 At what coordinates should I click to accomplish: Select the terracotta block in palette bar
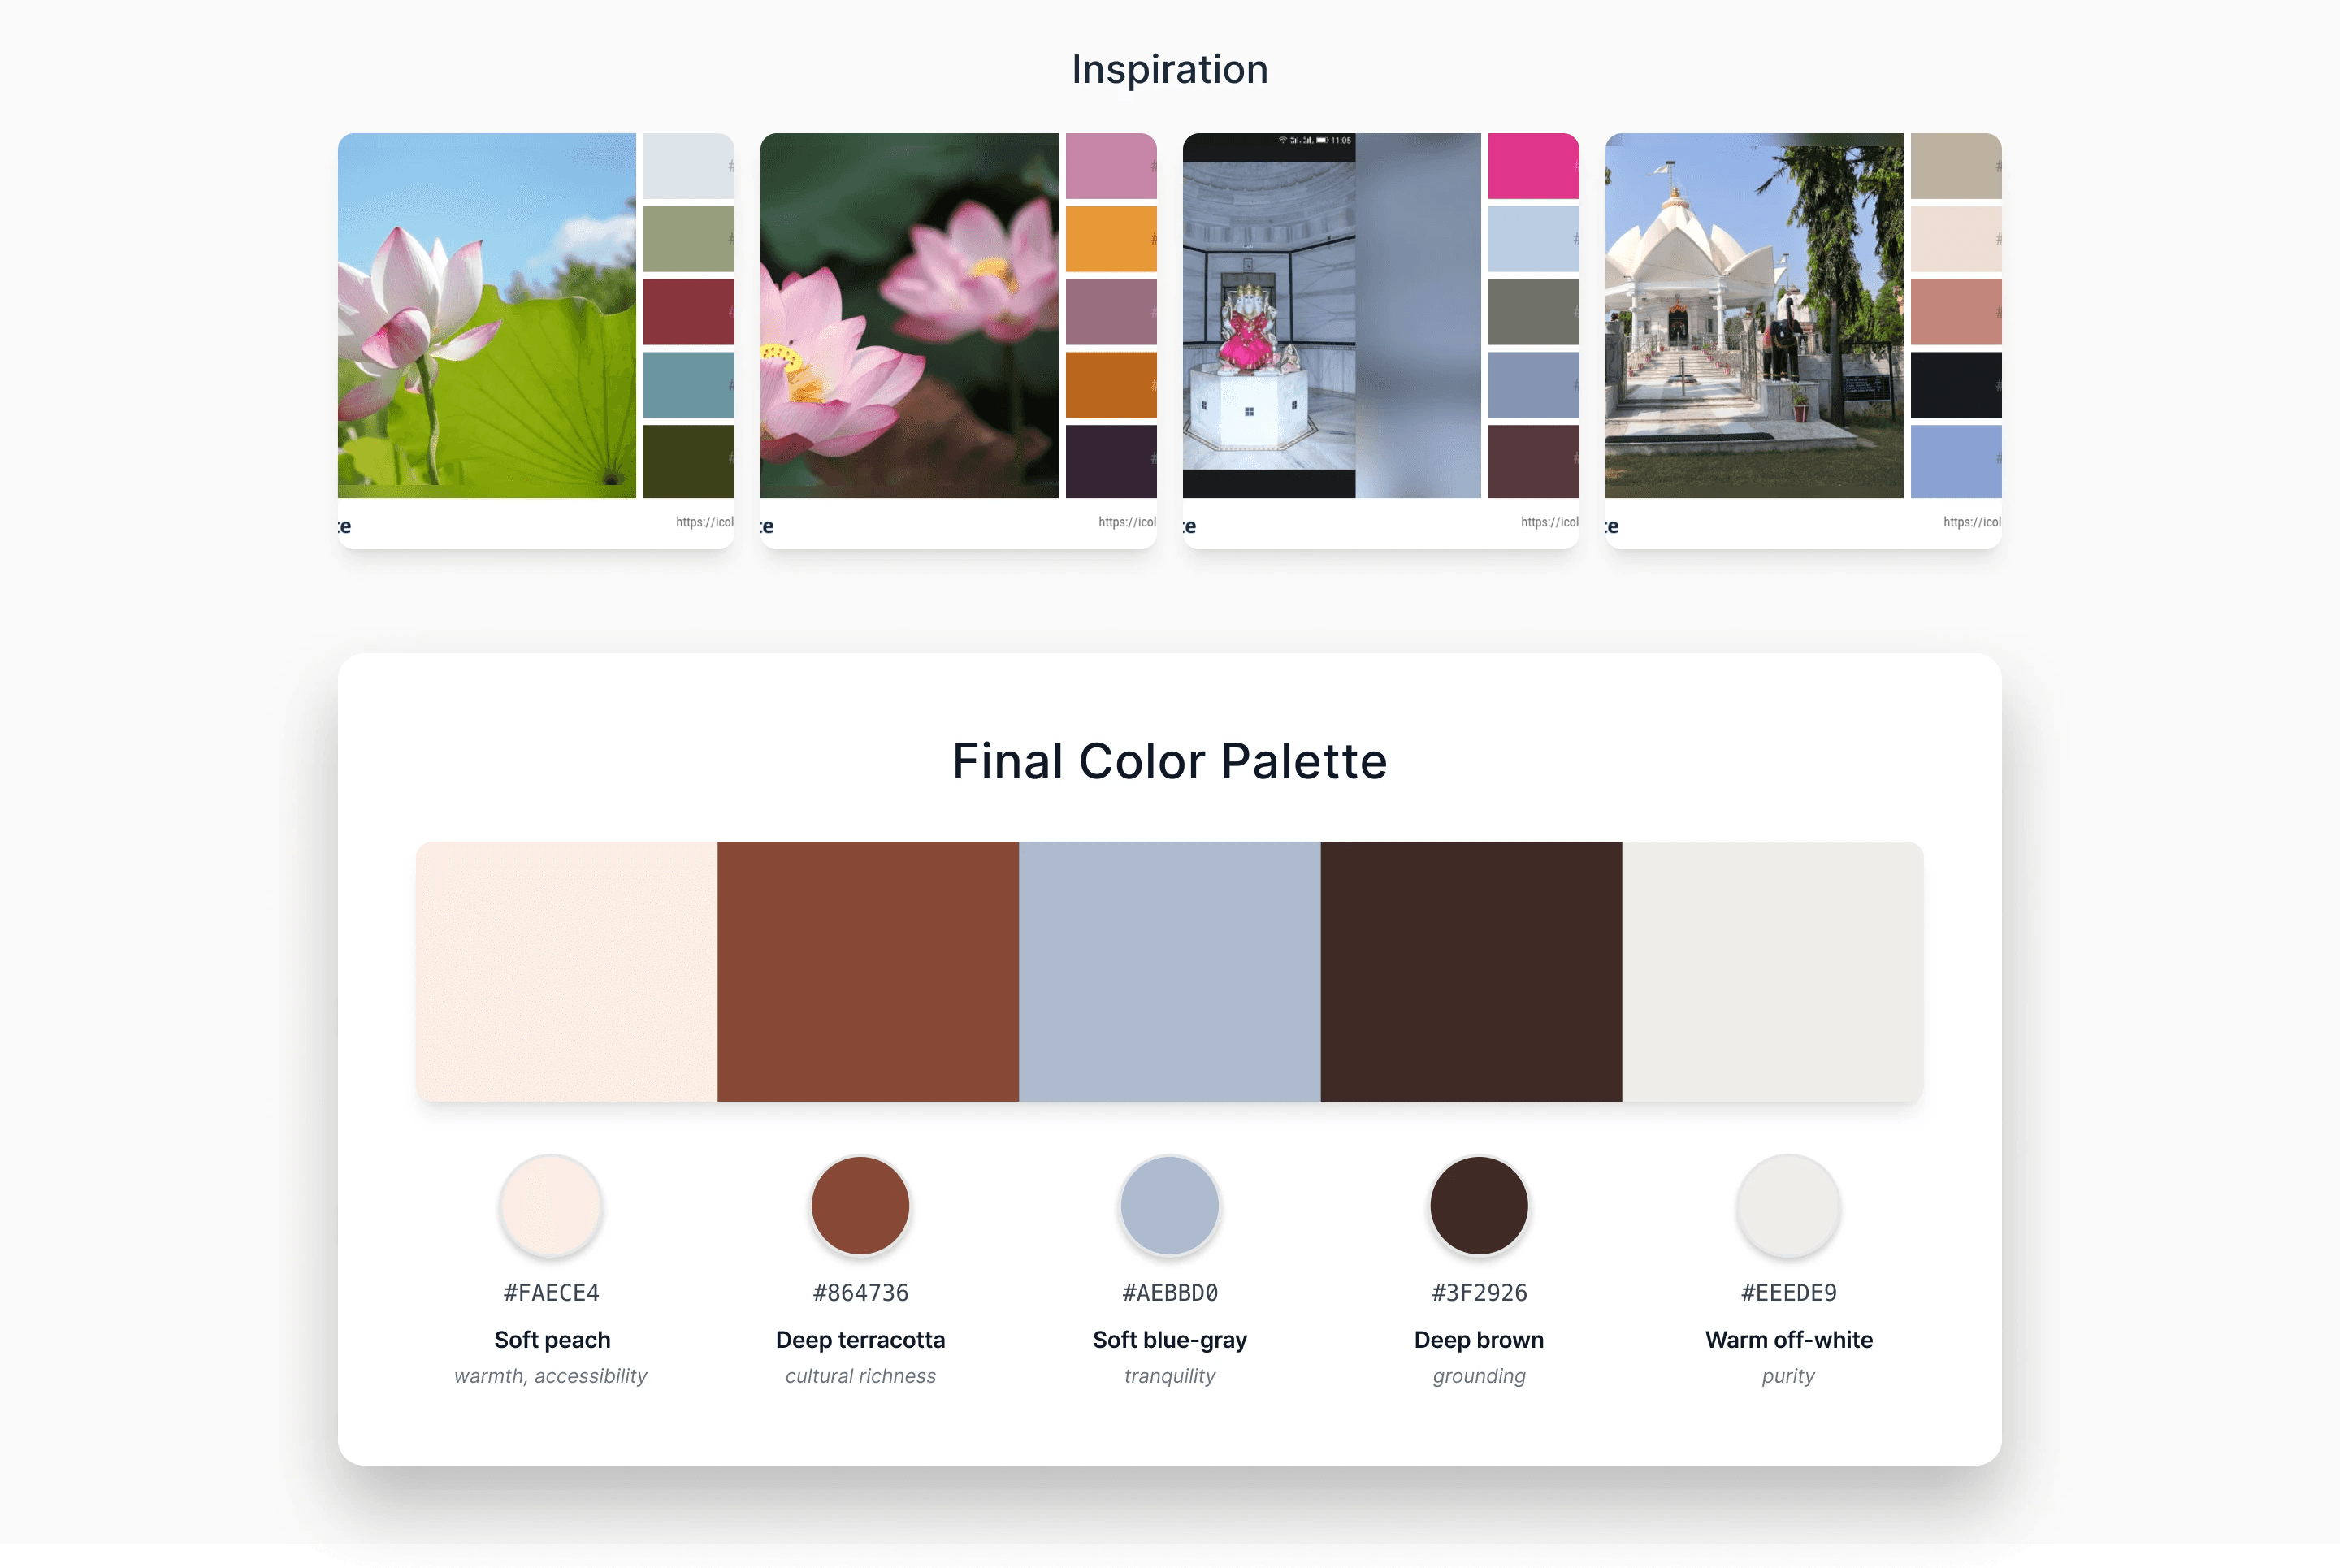click(868, 971)
